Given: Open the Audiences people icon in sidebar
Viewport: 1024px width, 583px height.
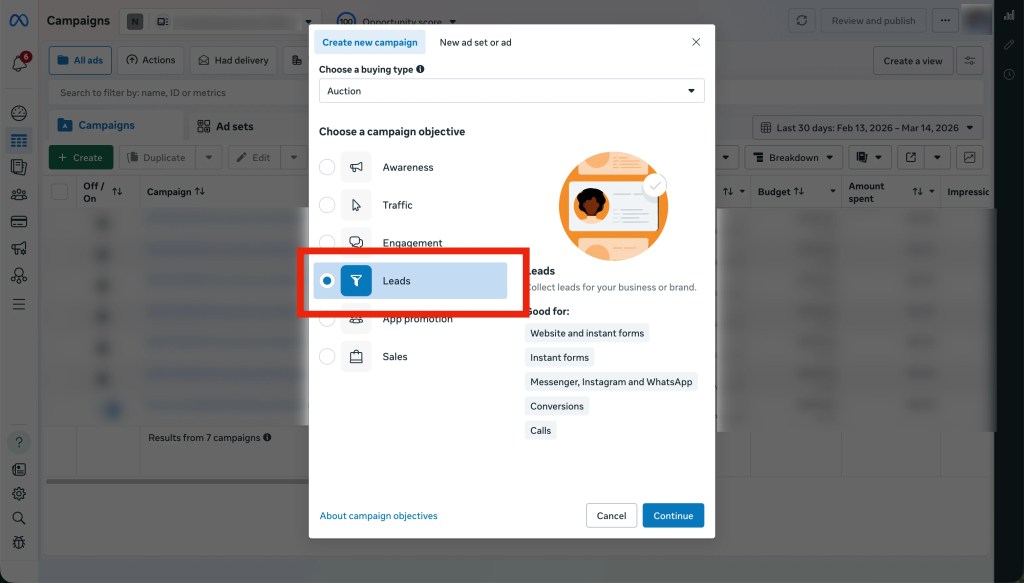Looking at the screenshot, I should point(19,195).
